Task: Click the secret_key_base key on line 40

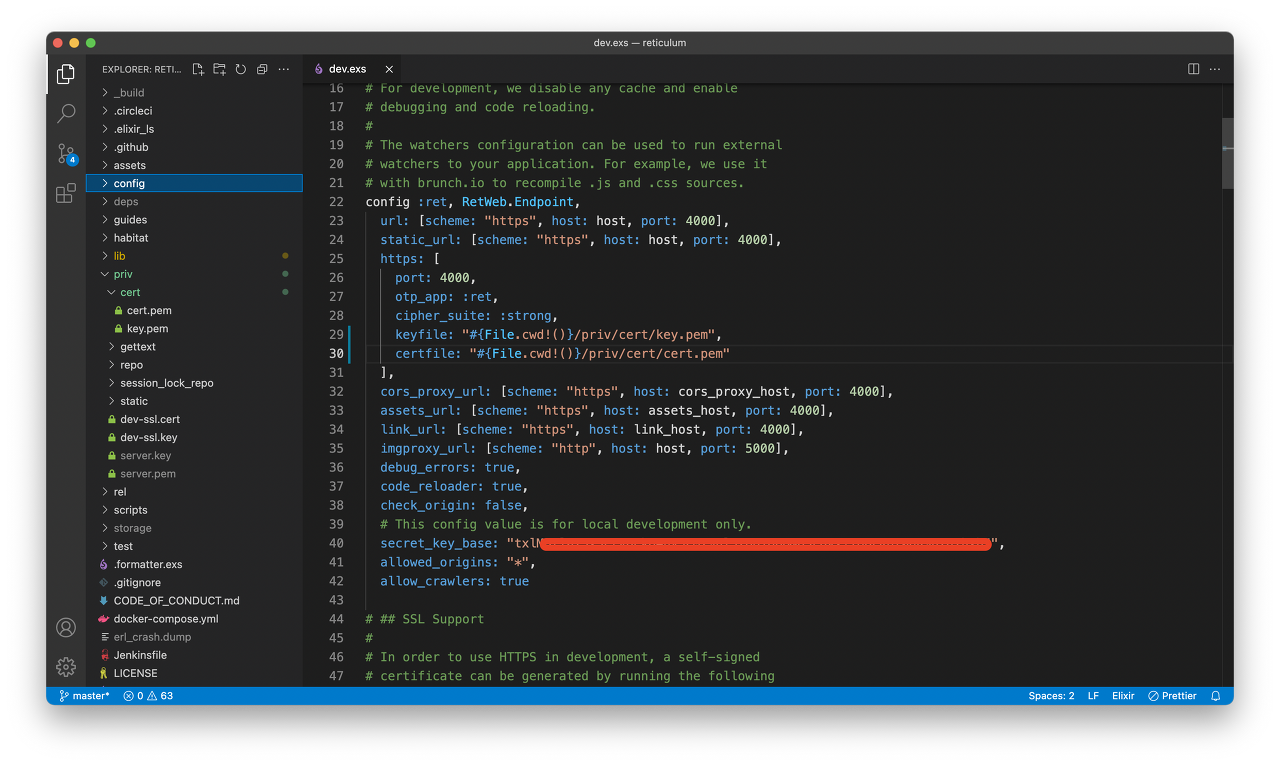Action: point(438,543)
